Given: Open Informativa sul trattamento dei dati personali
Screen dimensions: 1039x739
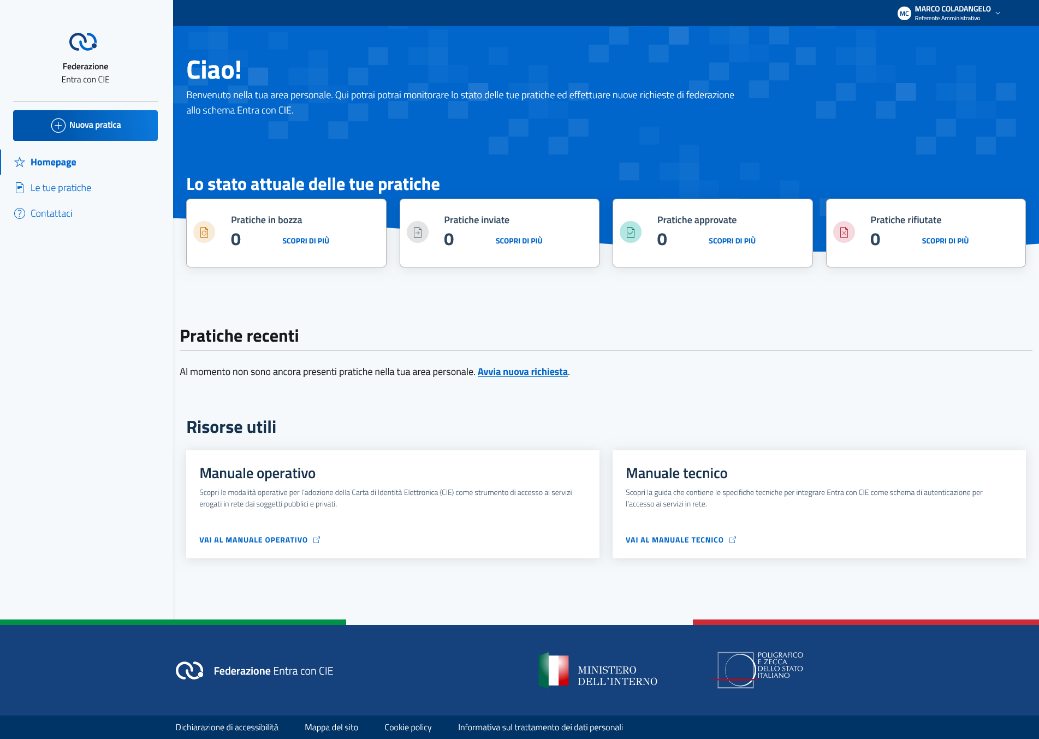Looking at the screenshot, I should [541, 727].
